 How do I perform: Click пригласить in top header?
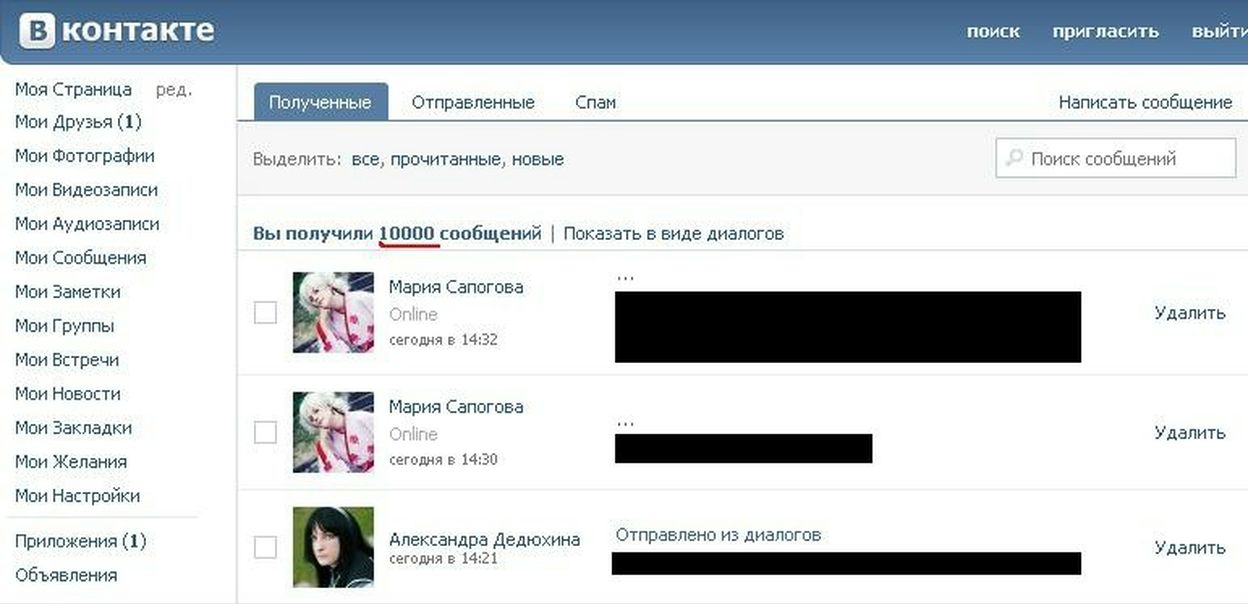click(x=1106, y=31)
